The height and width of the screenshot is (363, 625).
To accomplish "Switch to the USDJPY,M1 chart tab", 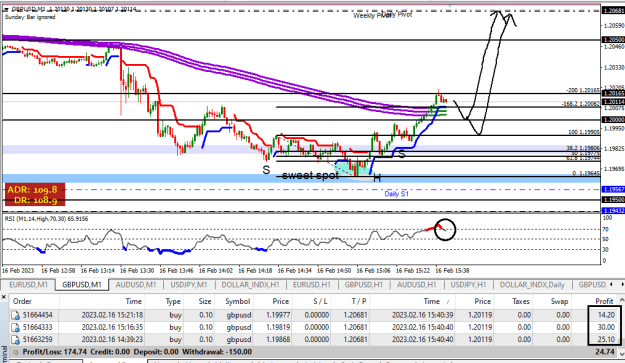I will click(189, 285).
